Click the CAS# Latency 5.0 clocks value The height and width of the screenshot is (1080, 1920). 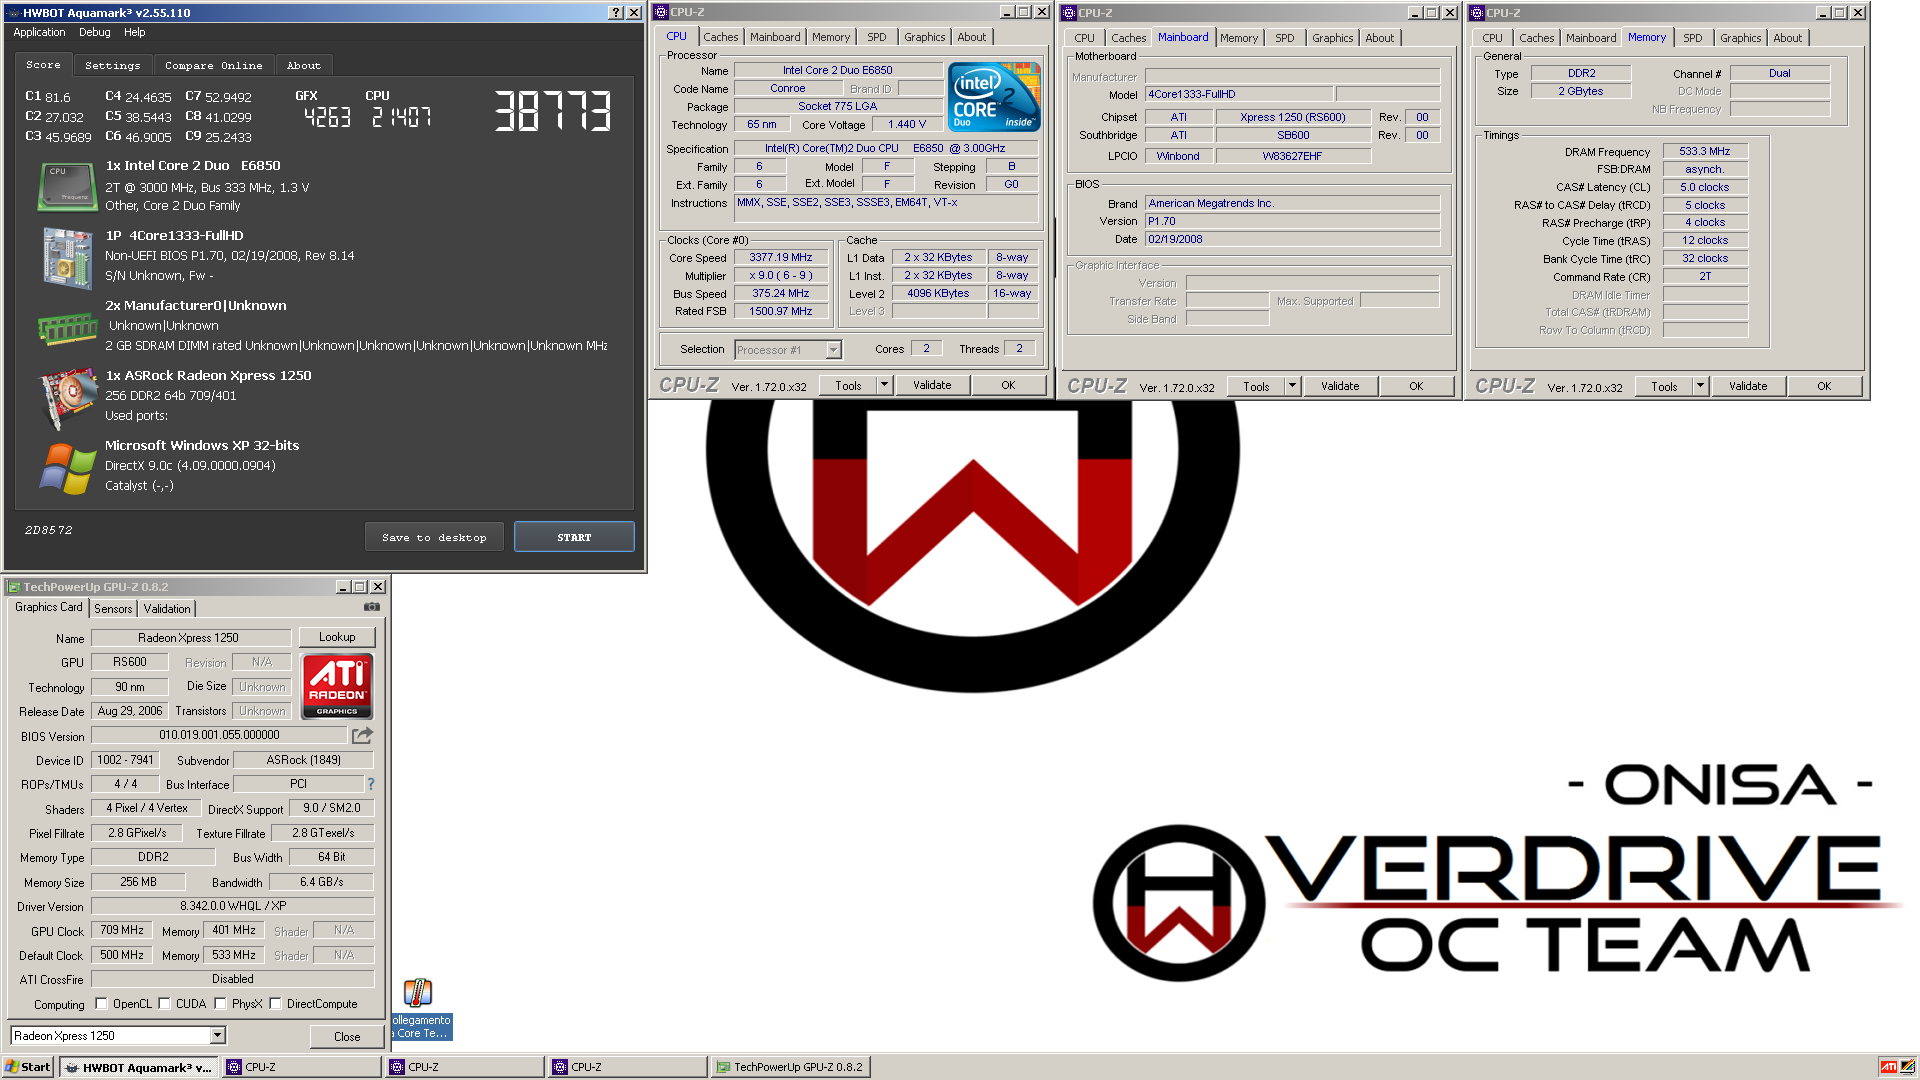pyautogui.click(x=1705, y=187)
